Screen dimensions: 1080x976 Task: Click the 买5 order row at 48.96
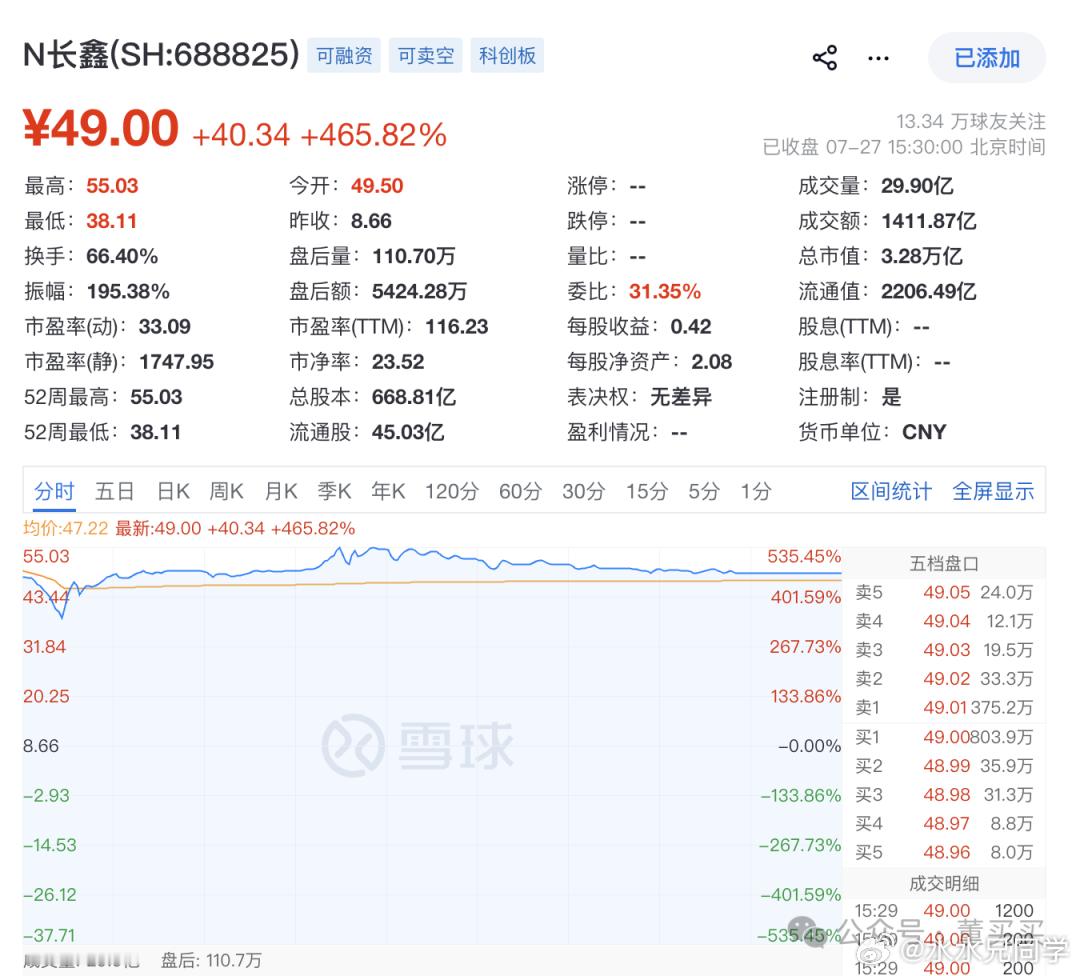[944, 853]
